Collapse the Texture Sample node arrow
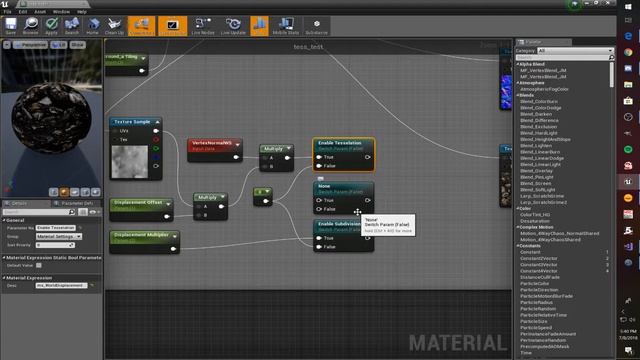640x360 pixels. click(x=157, y=122)
